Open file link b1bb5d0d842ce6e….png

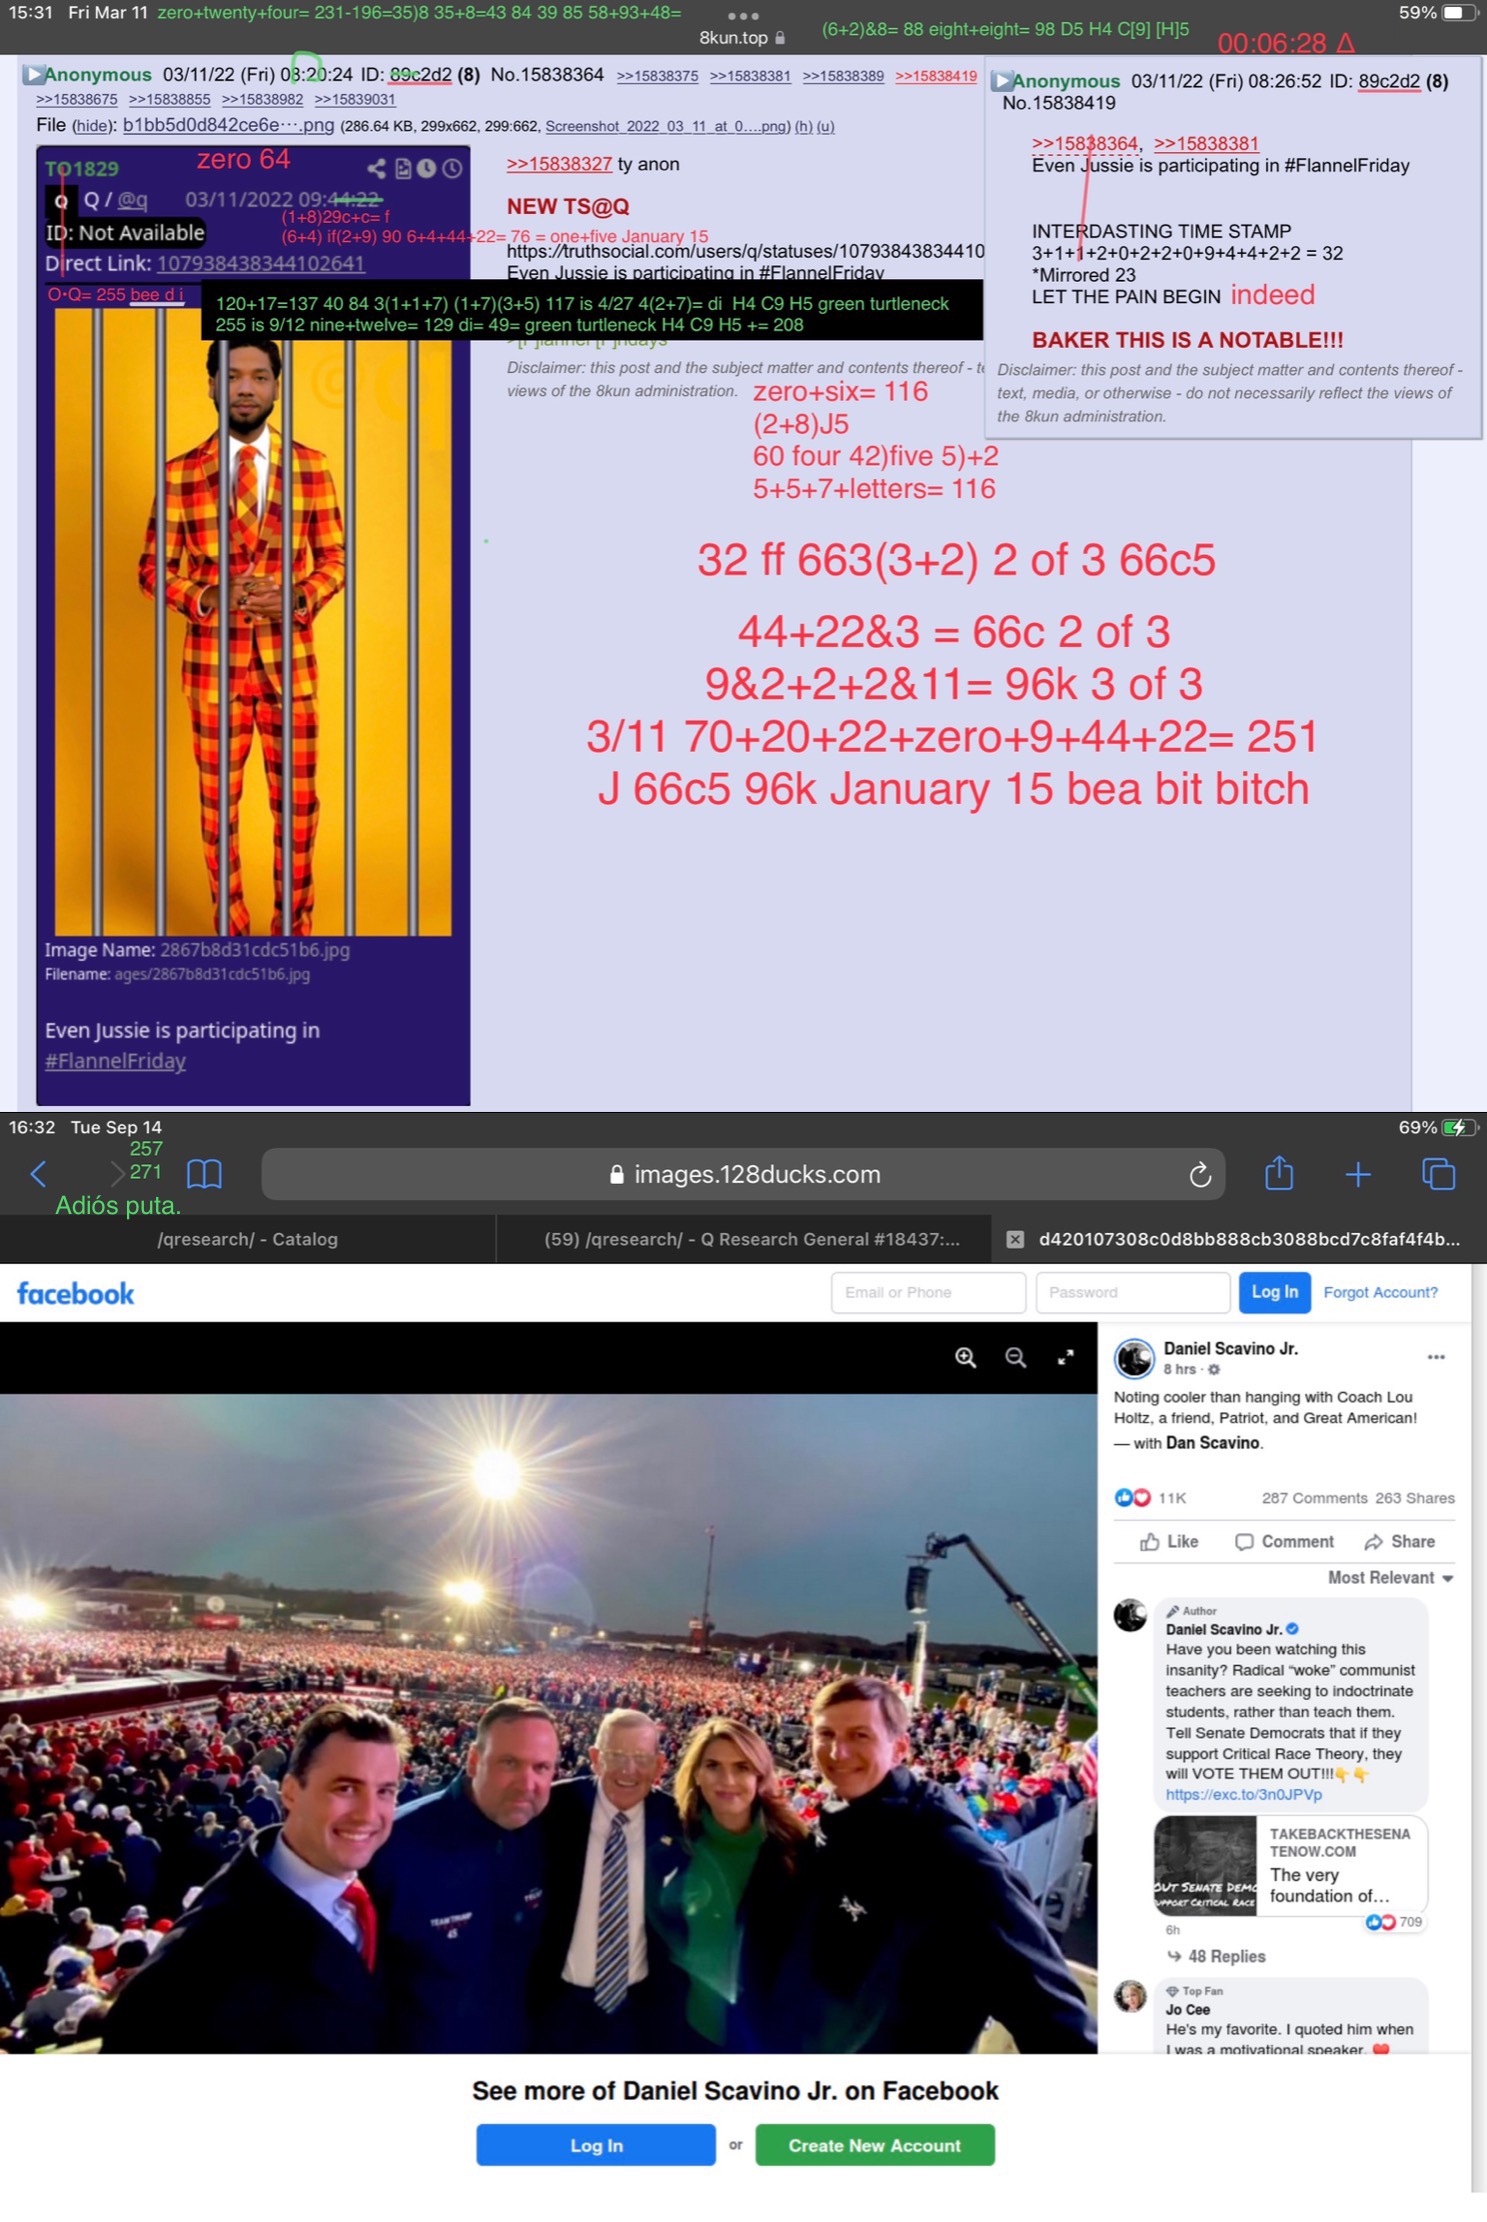(x=228, y=125)
